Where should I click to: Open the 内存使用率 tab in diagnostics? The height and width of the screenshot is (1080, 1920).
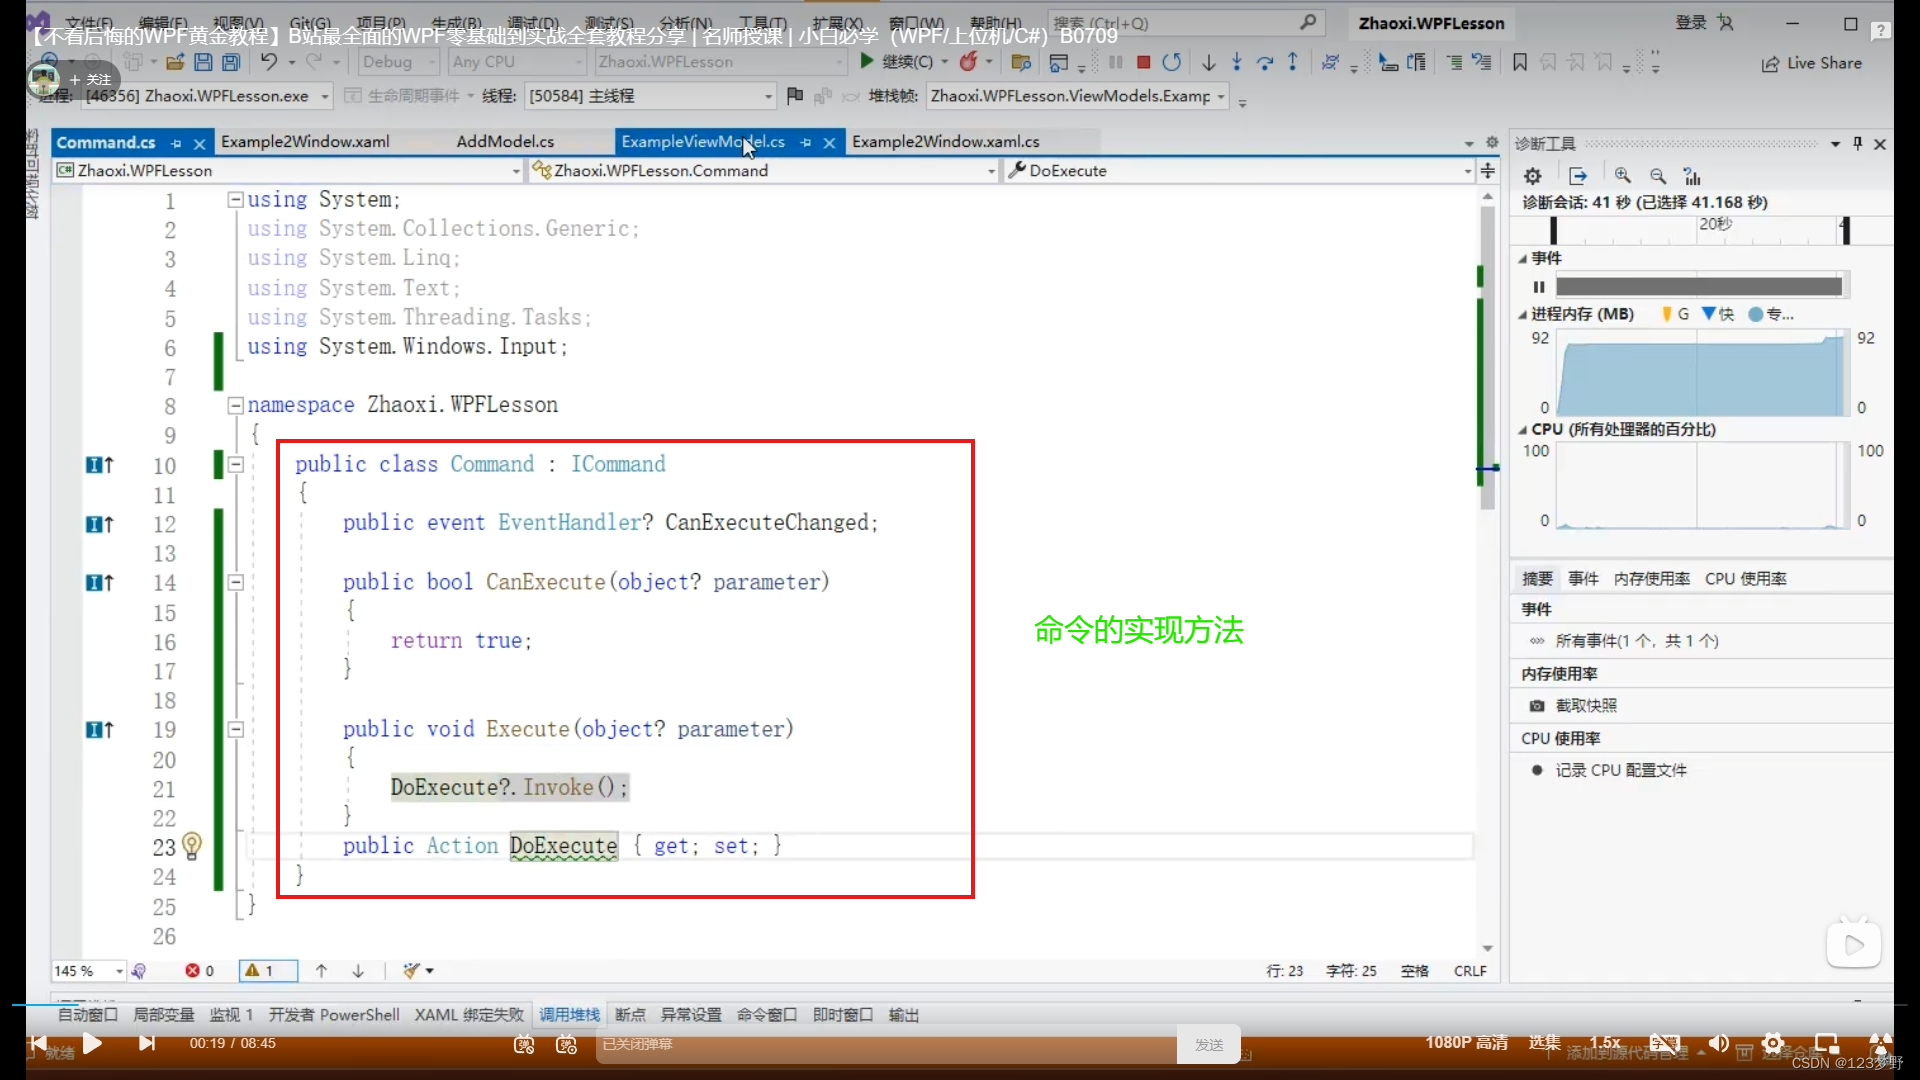(x=1651, y=579)
